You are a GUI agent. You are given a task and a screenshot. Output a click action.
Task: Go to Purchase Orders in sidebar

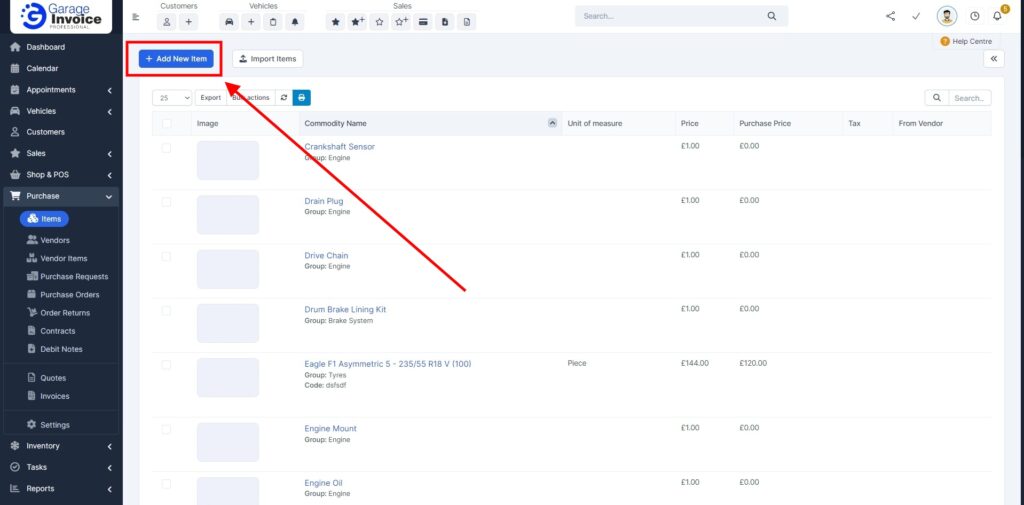[x=69, y=295]
